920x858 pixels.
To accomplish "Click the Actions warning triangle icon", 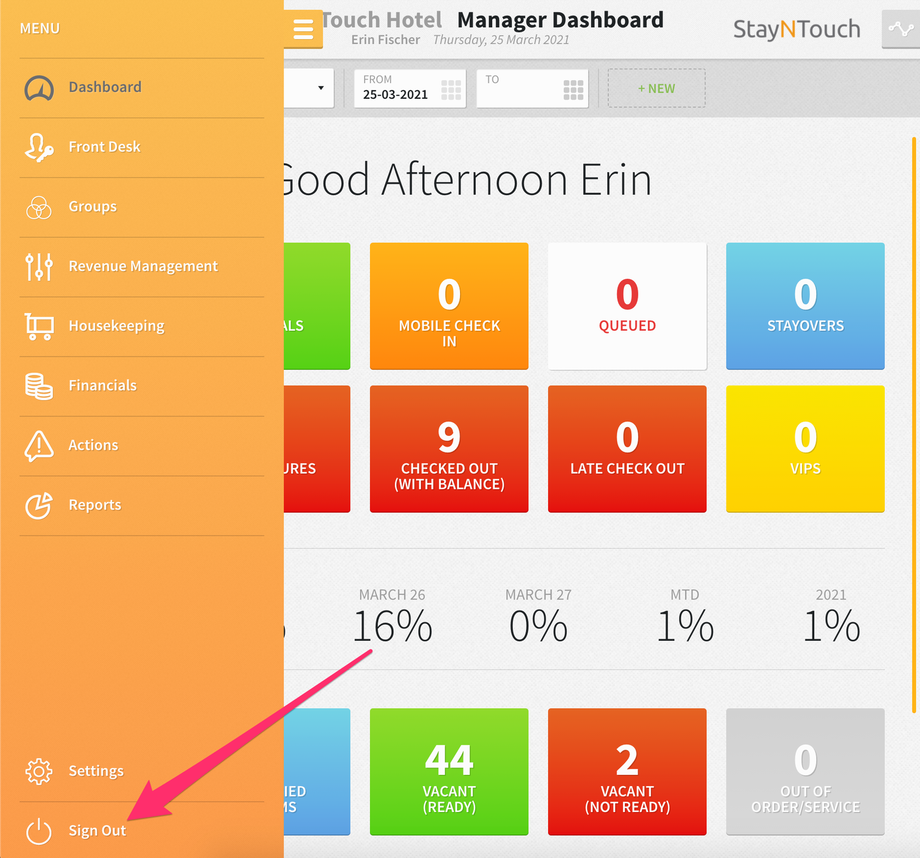I will pos(39,445).
